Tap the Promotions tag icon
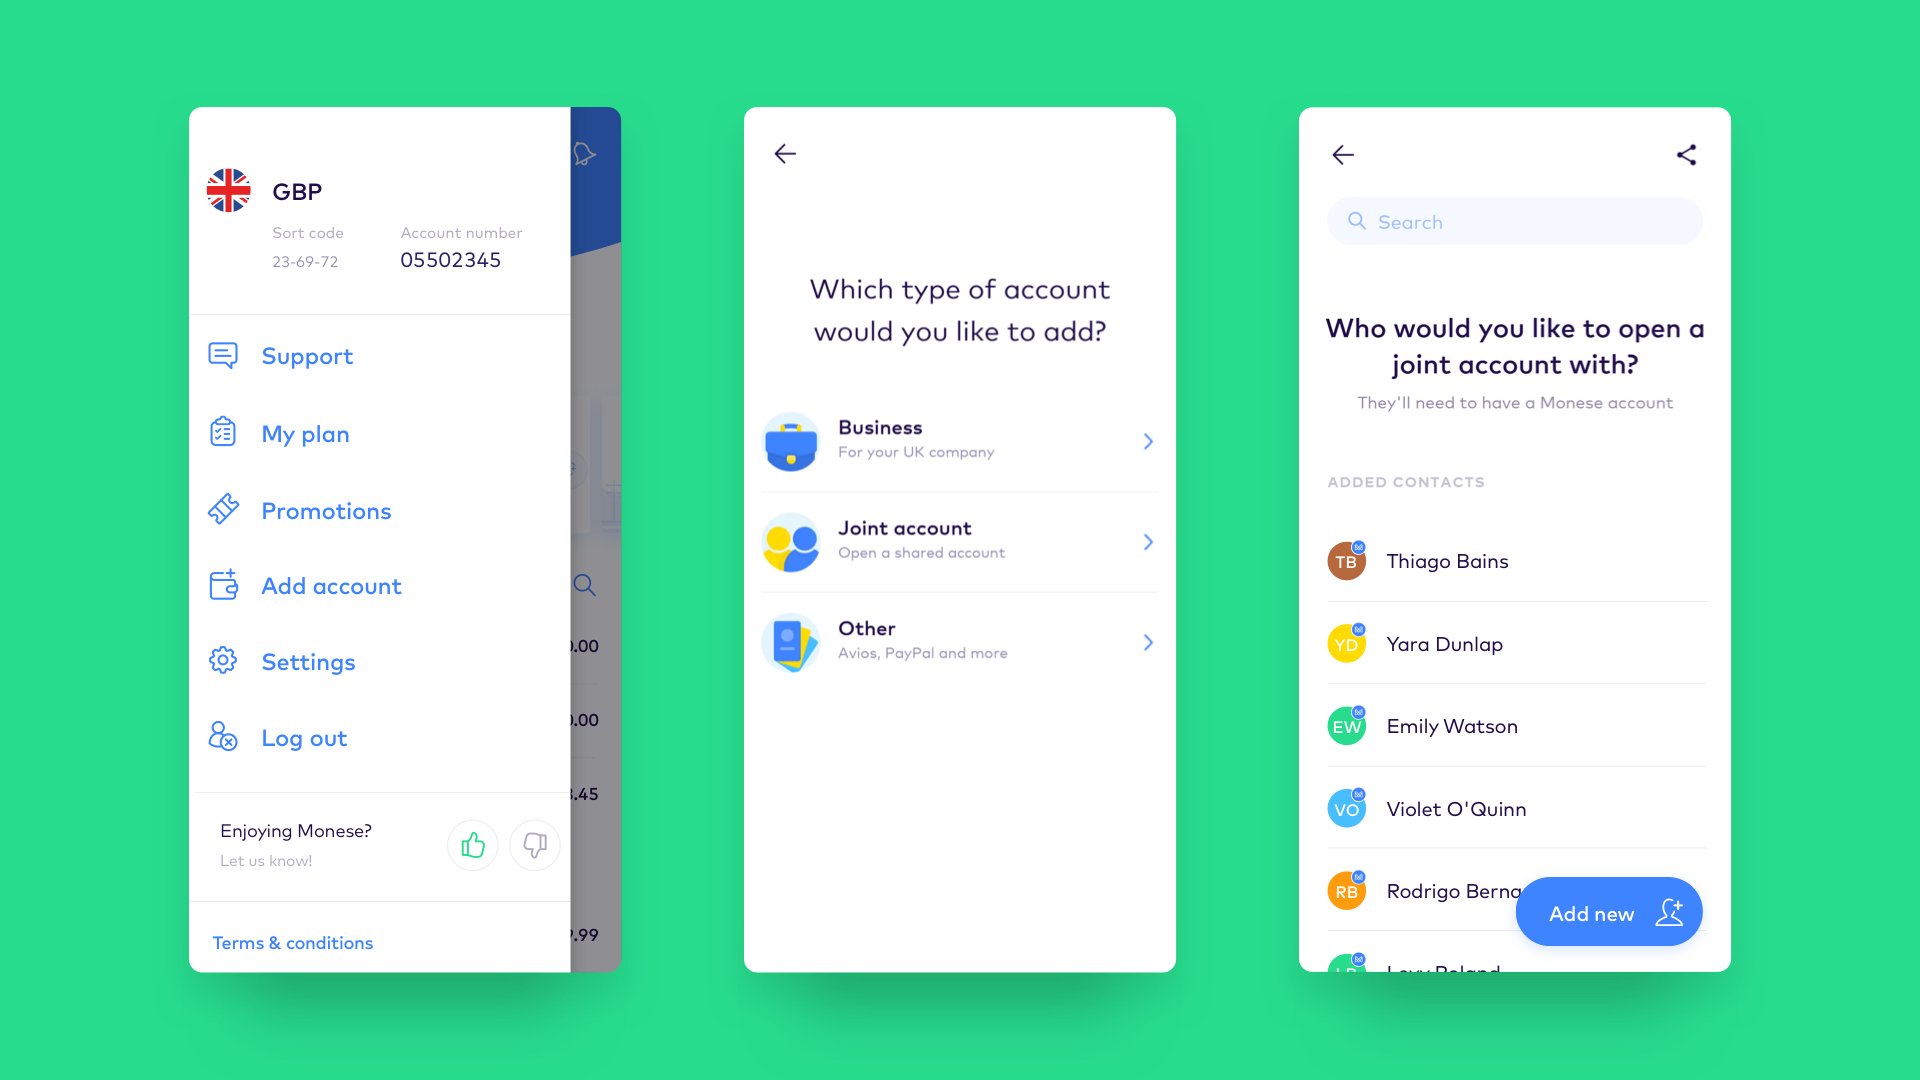Viewport: 1920px width, 1080px height. click(x=222, y=509)
